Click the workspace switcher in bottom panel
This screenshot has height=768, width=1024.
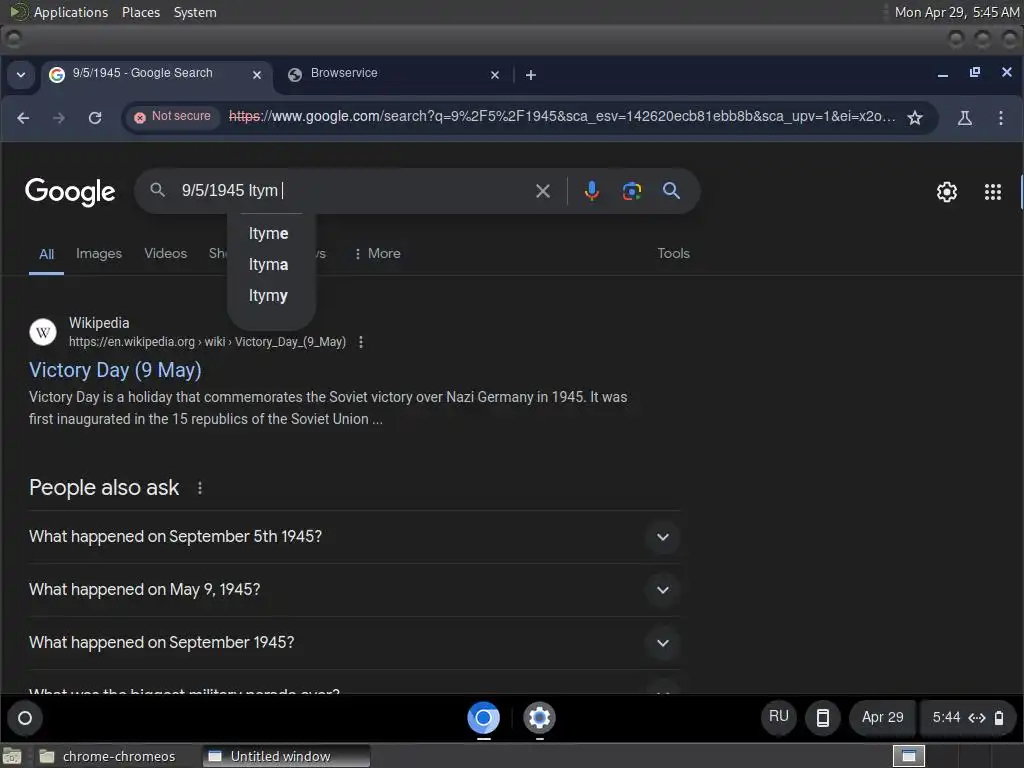(x=909, y=756)
